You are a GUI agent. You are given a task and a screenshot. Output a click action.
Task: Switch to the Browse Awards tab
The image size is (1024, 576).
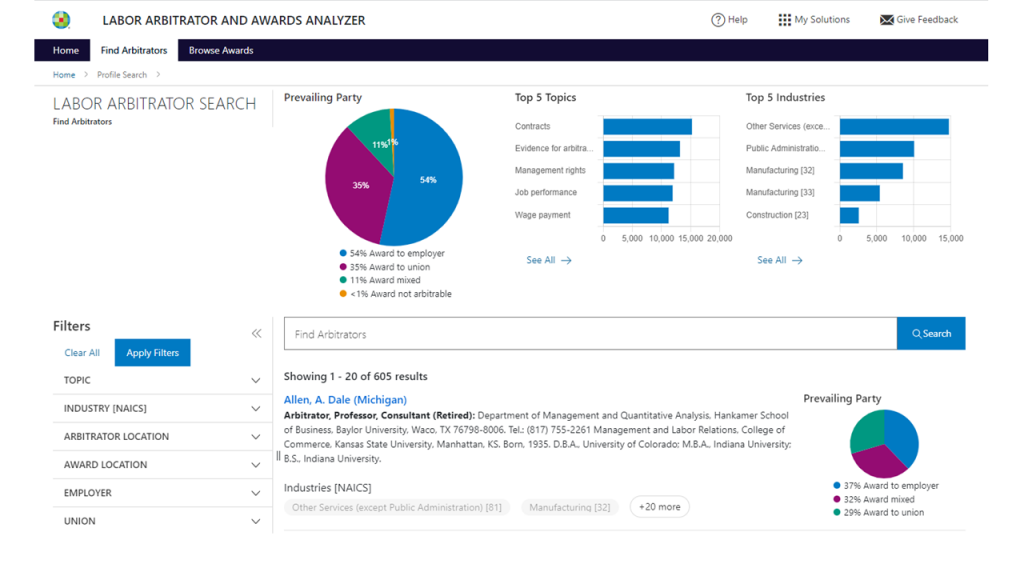point(221,50)
